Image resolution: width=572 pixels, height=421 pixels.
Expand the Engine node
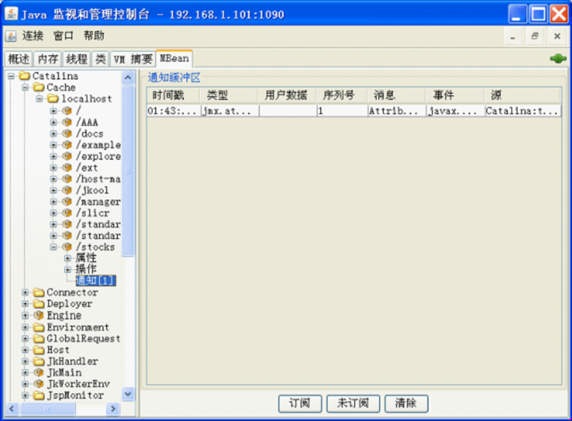[x=25, y=315]
